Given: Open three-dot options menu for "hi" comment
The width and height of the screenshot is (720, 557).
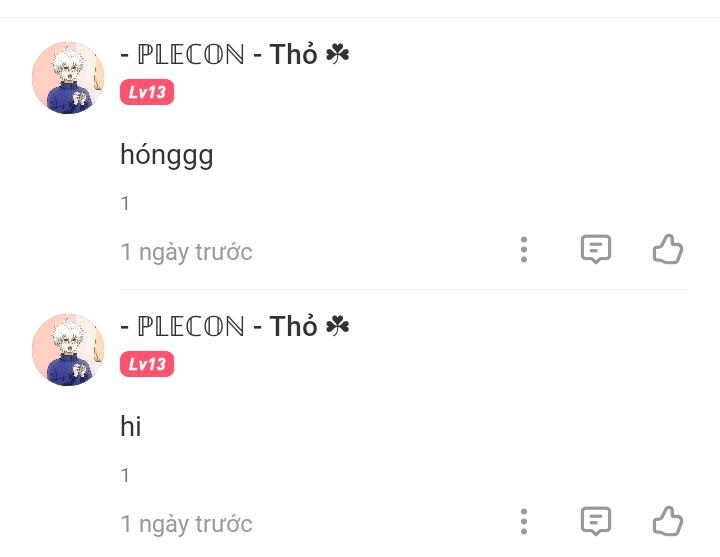Looking at the screenshot, I should (x=524, y=522).
